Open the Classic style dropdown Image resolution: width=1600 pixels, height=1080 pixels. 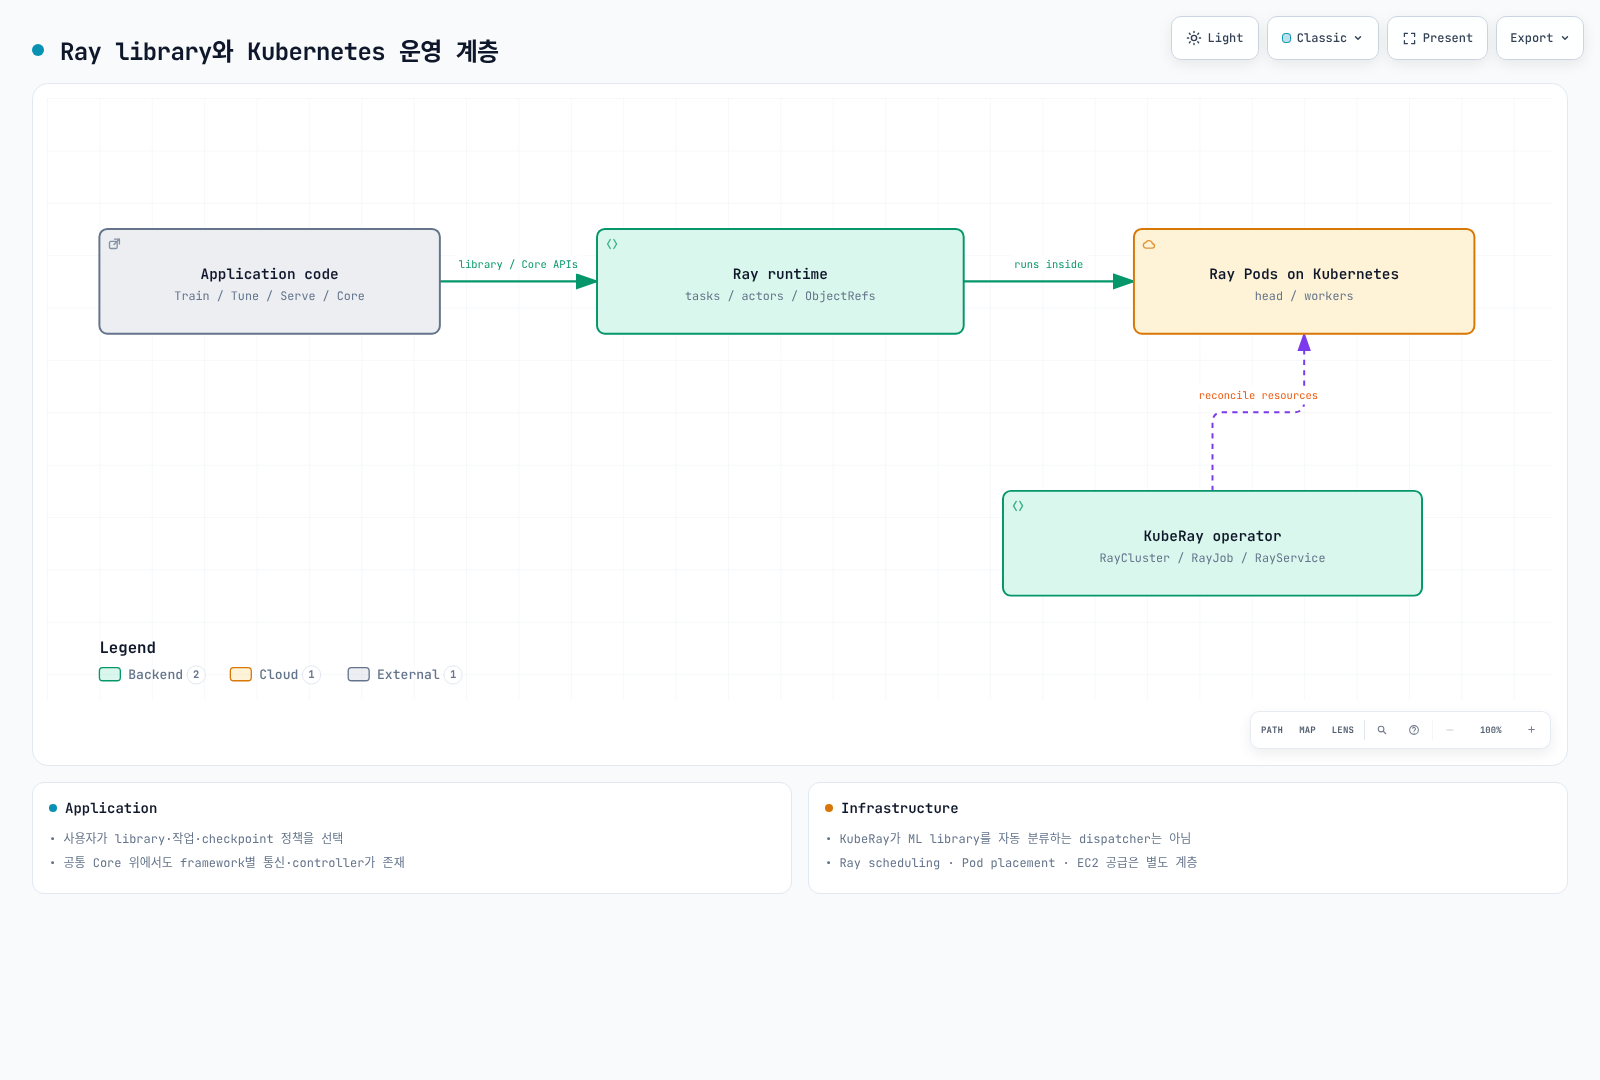pos(1322,38)
